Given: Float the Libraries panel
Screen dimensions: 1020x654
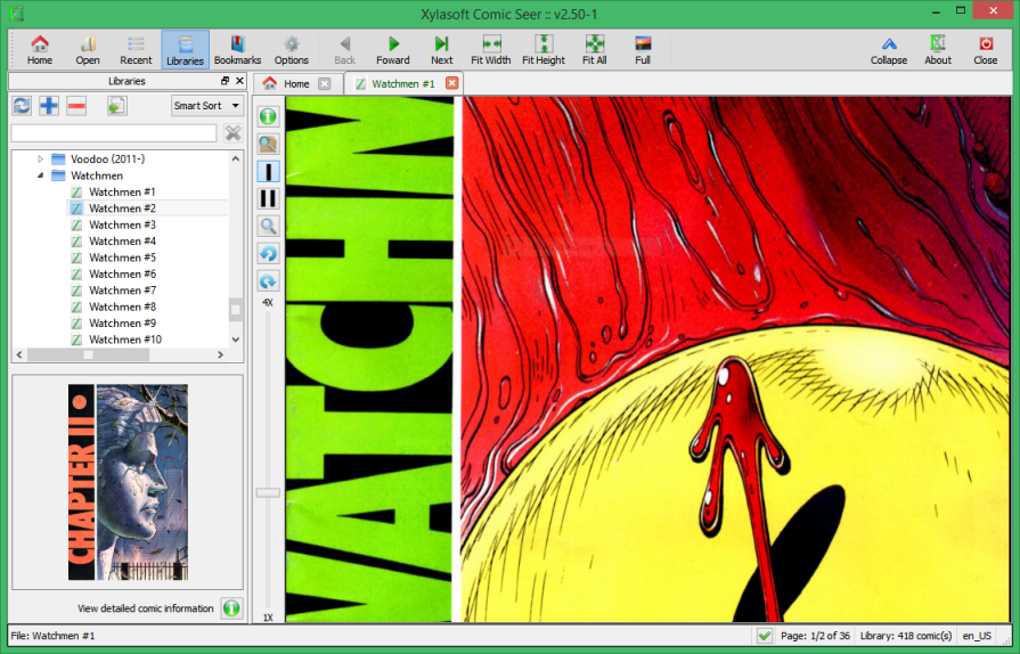Looking at the screenshot, I should (x=224, y=81).
